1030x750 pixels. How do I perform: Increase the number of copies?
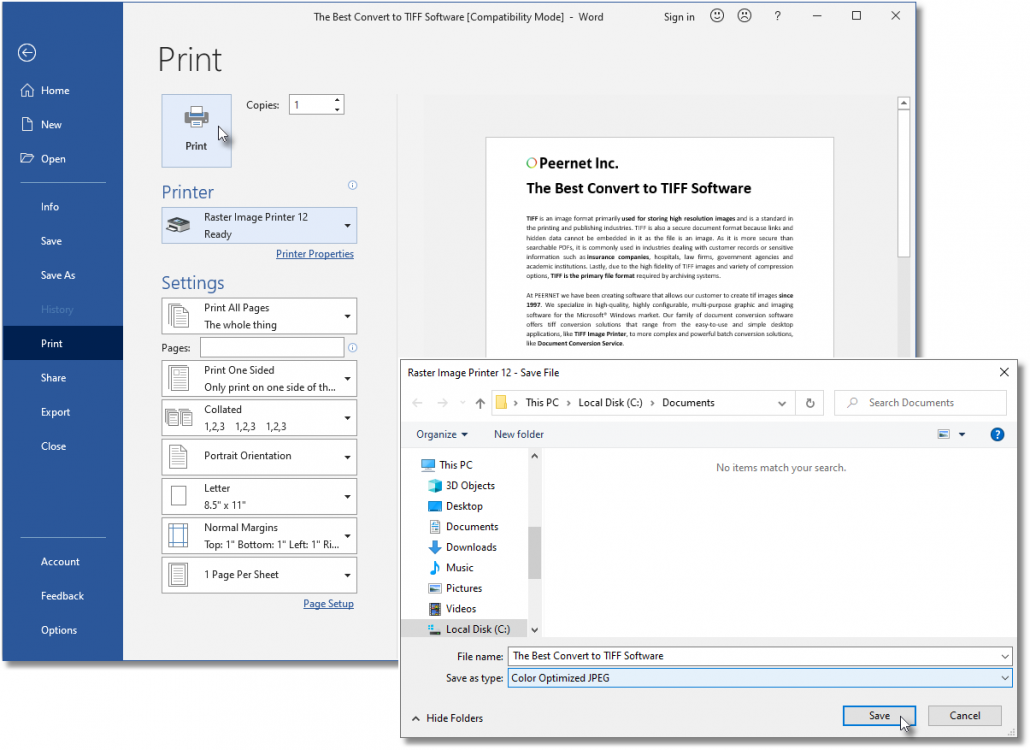[337, 100]
